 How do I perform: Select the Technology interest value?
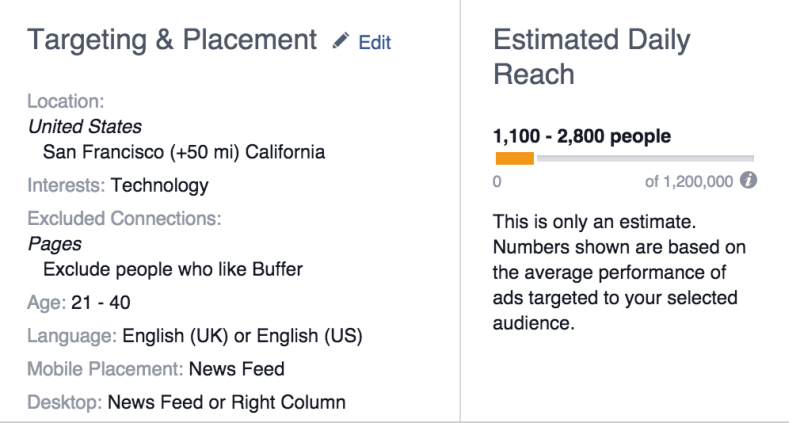(160, 186)
